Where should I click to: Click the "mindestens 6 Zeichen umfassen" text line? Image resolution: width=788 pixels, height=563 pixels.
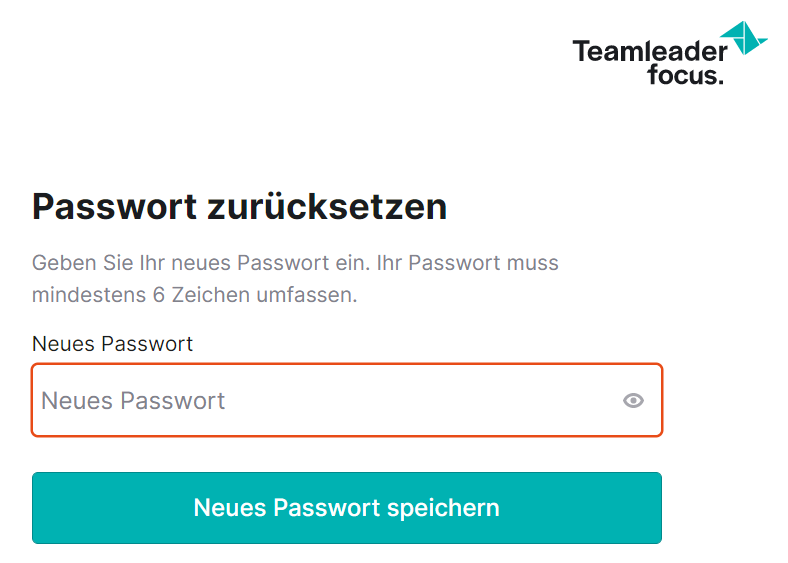[194, 295]
